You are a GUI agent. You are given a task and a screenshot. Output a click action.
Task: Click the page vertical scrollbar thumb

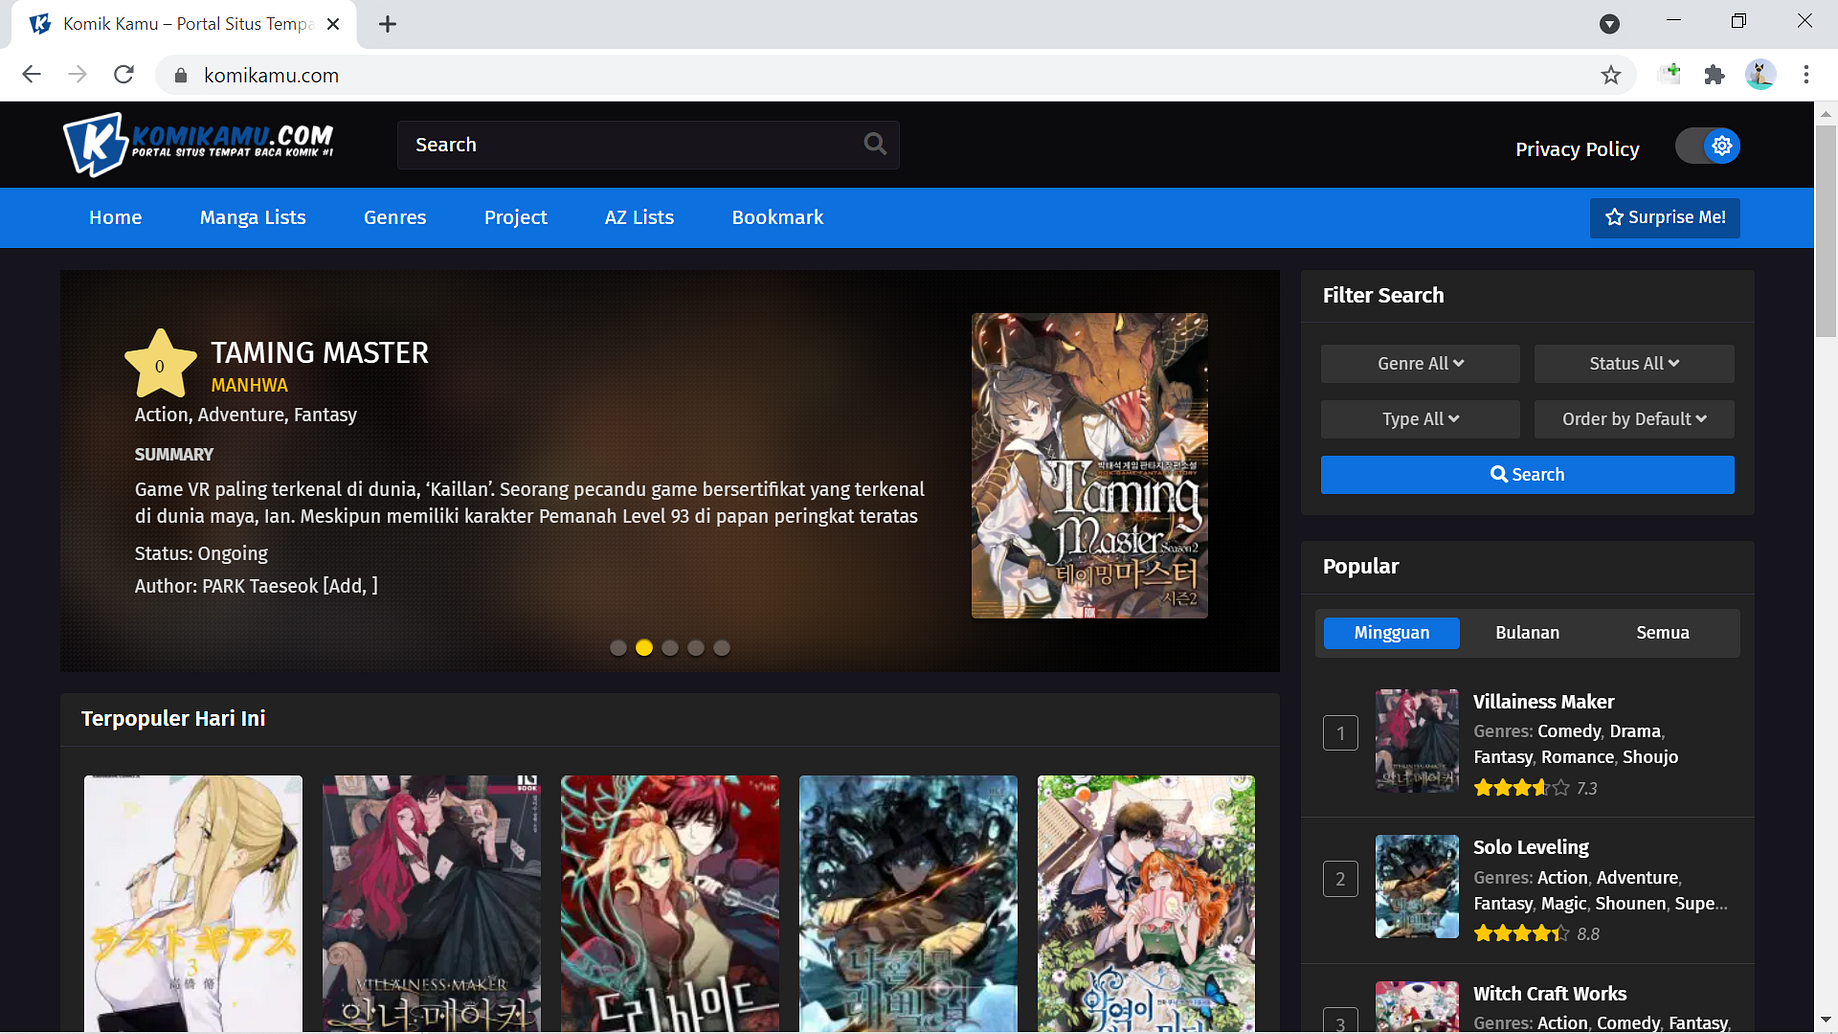tap(1826, 232)
